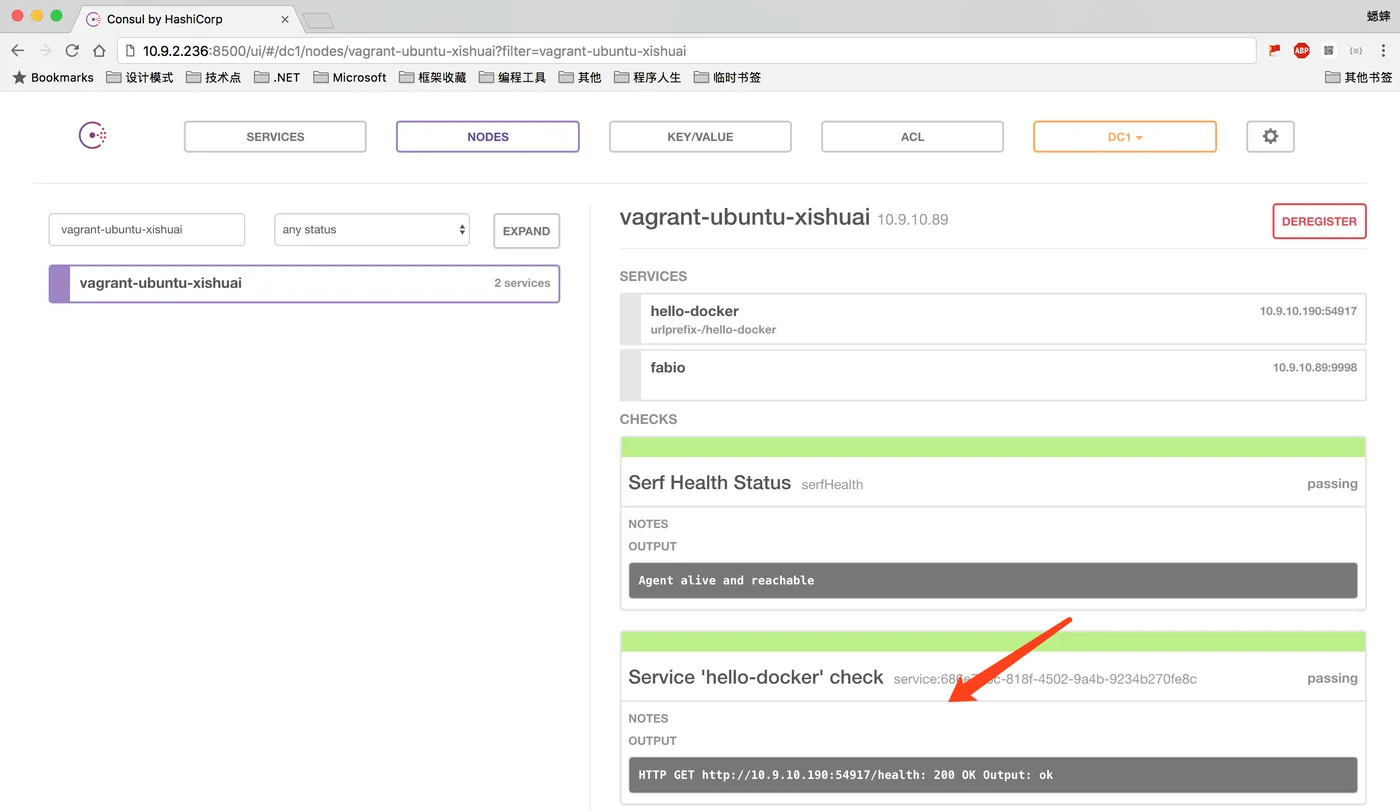Open the fabio service entry
This screenshot has width=1400, height=811.
[x=993, y=375]
